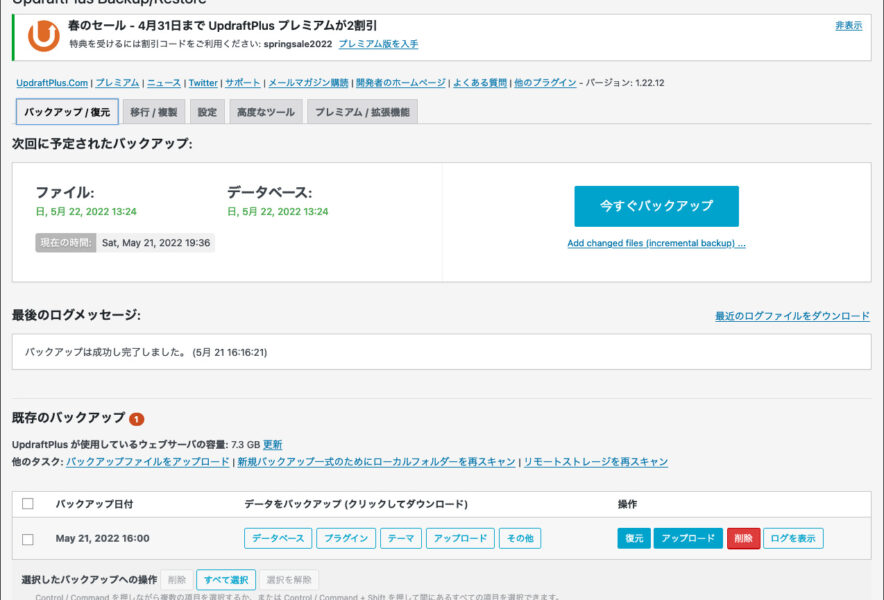Viewport: 884px width, 600px height.
Task: Rescan local folder for new backup sets
Action: pos(377,462)
